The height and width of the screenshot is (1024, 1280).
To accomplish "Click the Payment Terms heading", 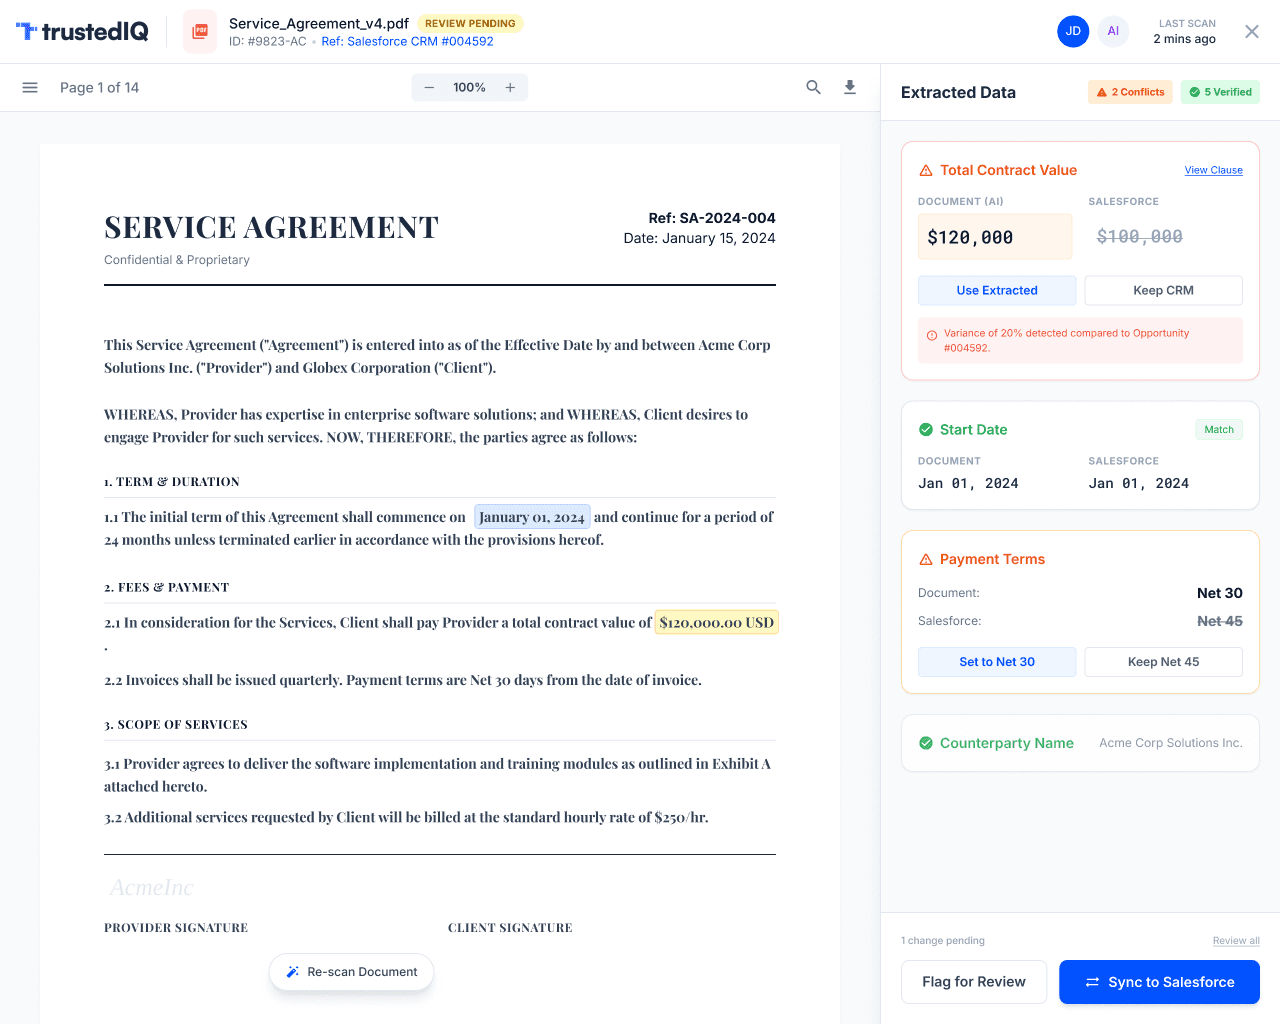I will [992, 560].
